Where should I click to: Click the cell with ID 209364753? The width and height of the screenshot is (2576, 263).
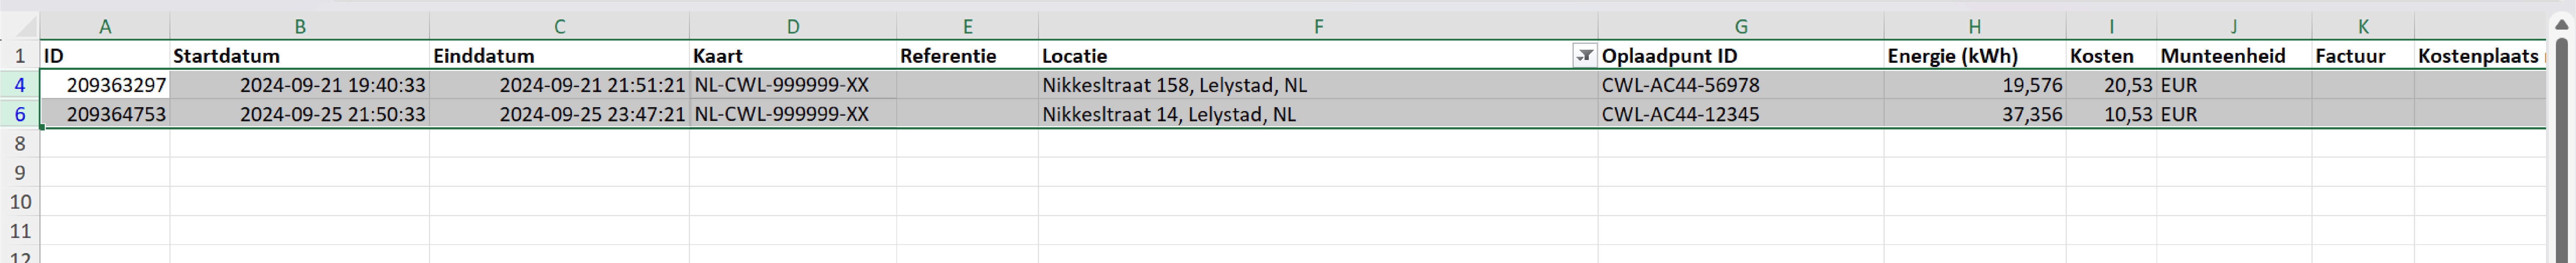105,114
